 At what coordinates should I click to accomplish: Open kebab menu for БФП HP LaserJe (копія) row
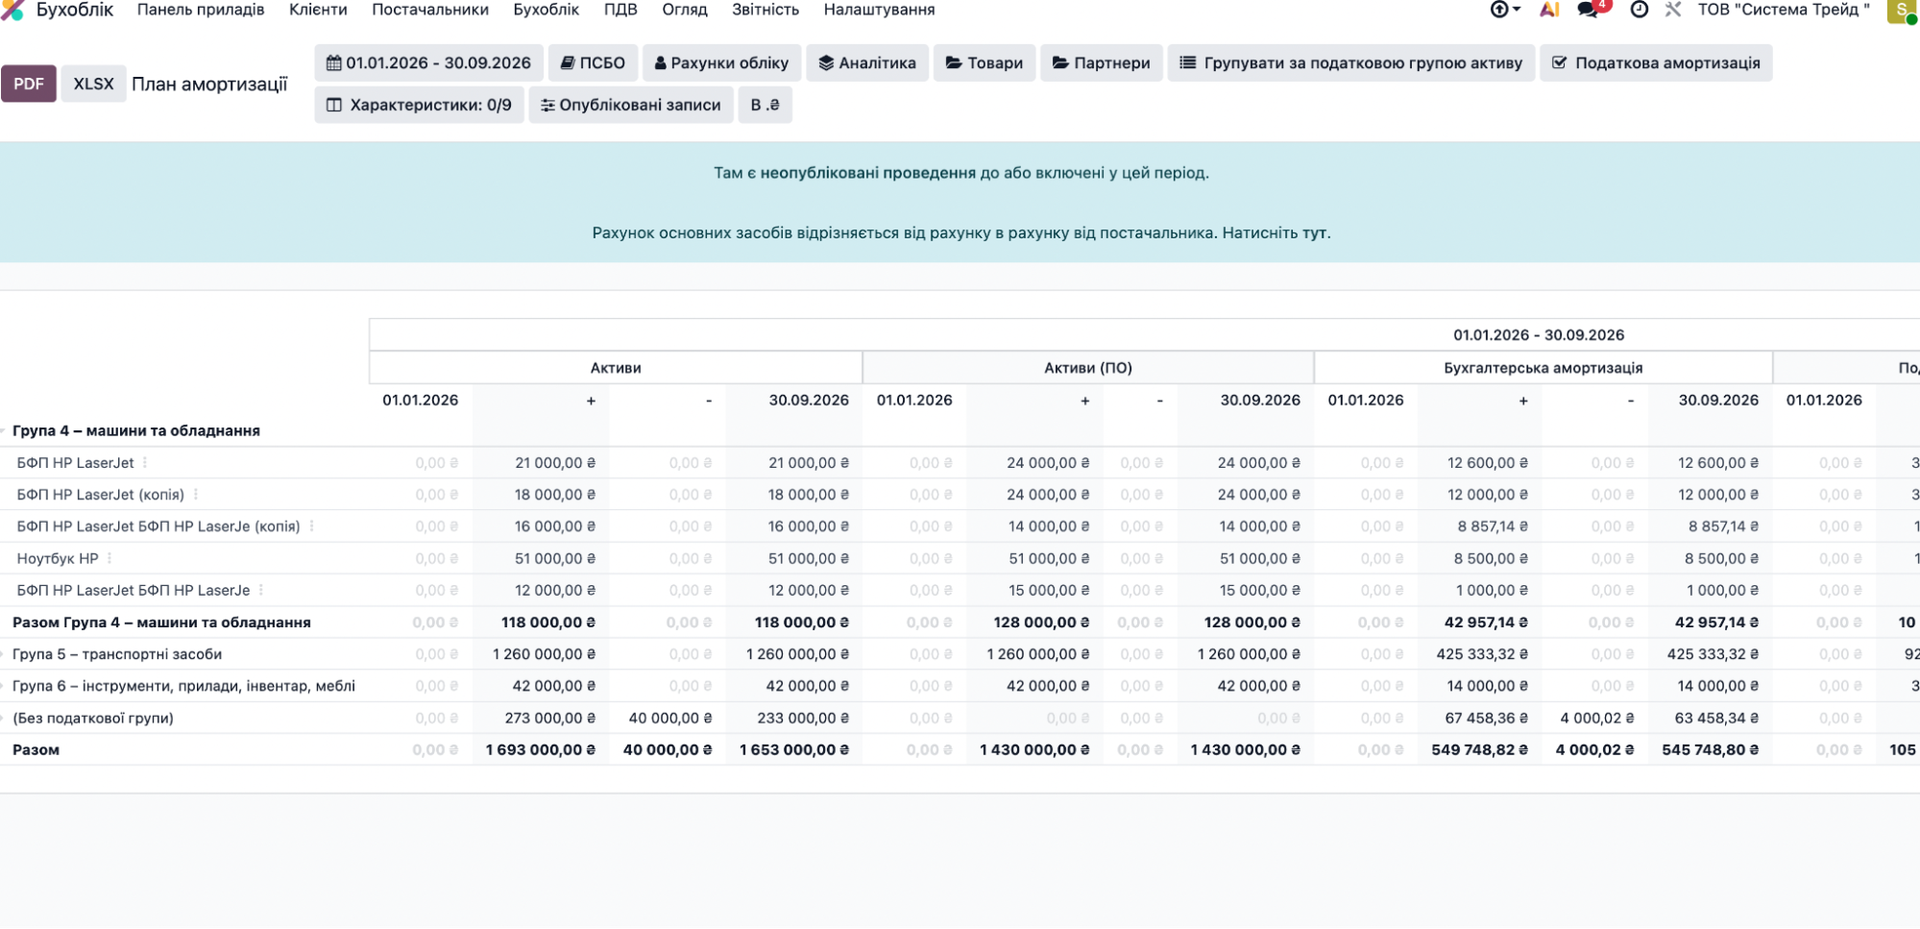312,527
